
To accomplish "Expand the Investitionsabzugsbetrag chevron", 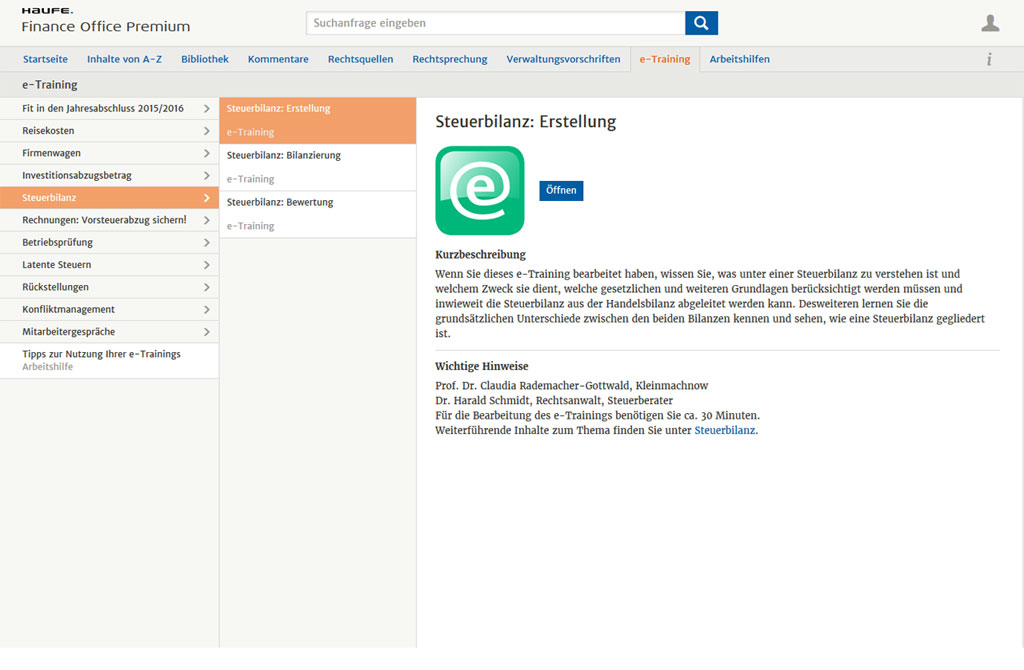I will point(206,175).
